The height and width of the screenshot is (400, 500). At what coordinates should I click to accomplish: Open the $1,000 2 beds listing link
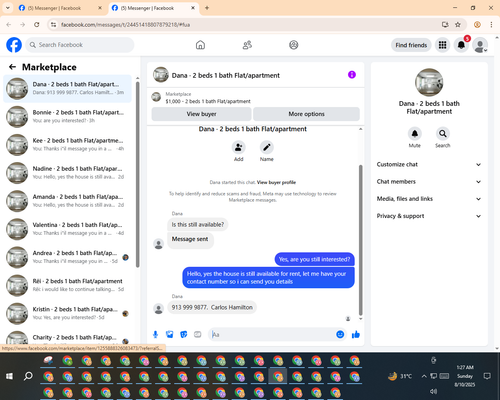tap(208, 101)
